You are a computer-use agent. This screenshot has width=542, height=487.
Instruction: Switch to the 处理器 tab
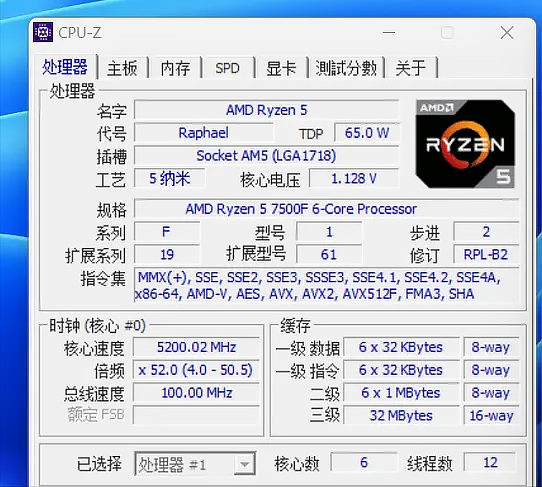[65, 67]
